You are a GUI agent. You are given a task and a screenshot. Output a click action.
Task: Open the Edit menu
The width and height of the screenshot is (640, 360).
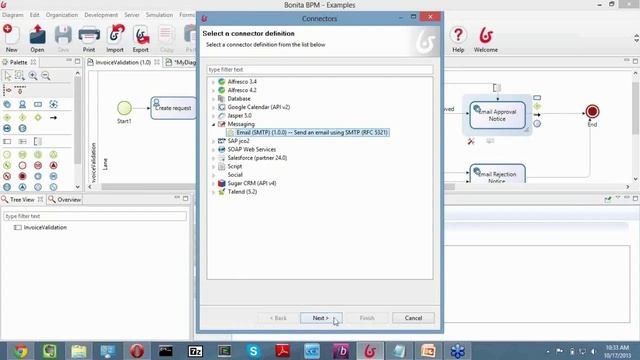point(35,15)
